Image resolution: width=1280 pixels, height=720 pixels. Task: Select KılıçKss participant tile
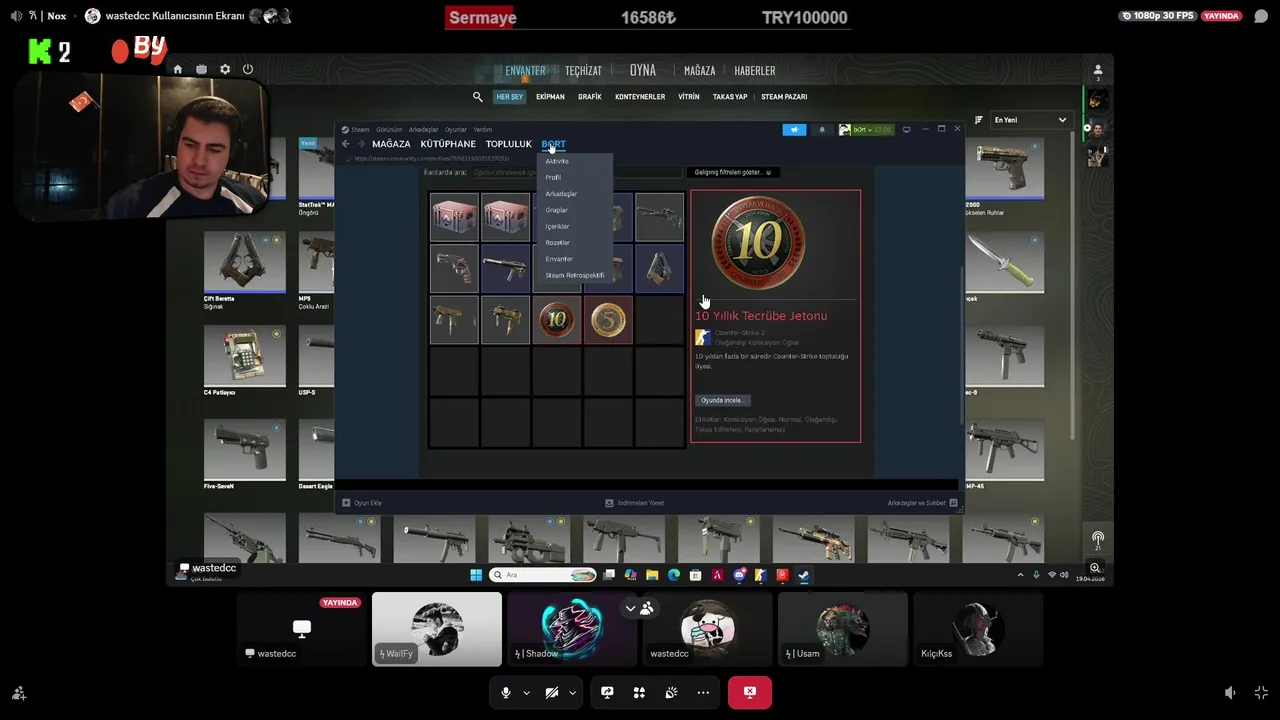(x=978, y=629)
